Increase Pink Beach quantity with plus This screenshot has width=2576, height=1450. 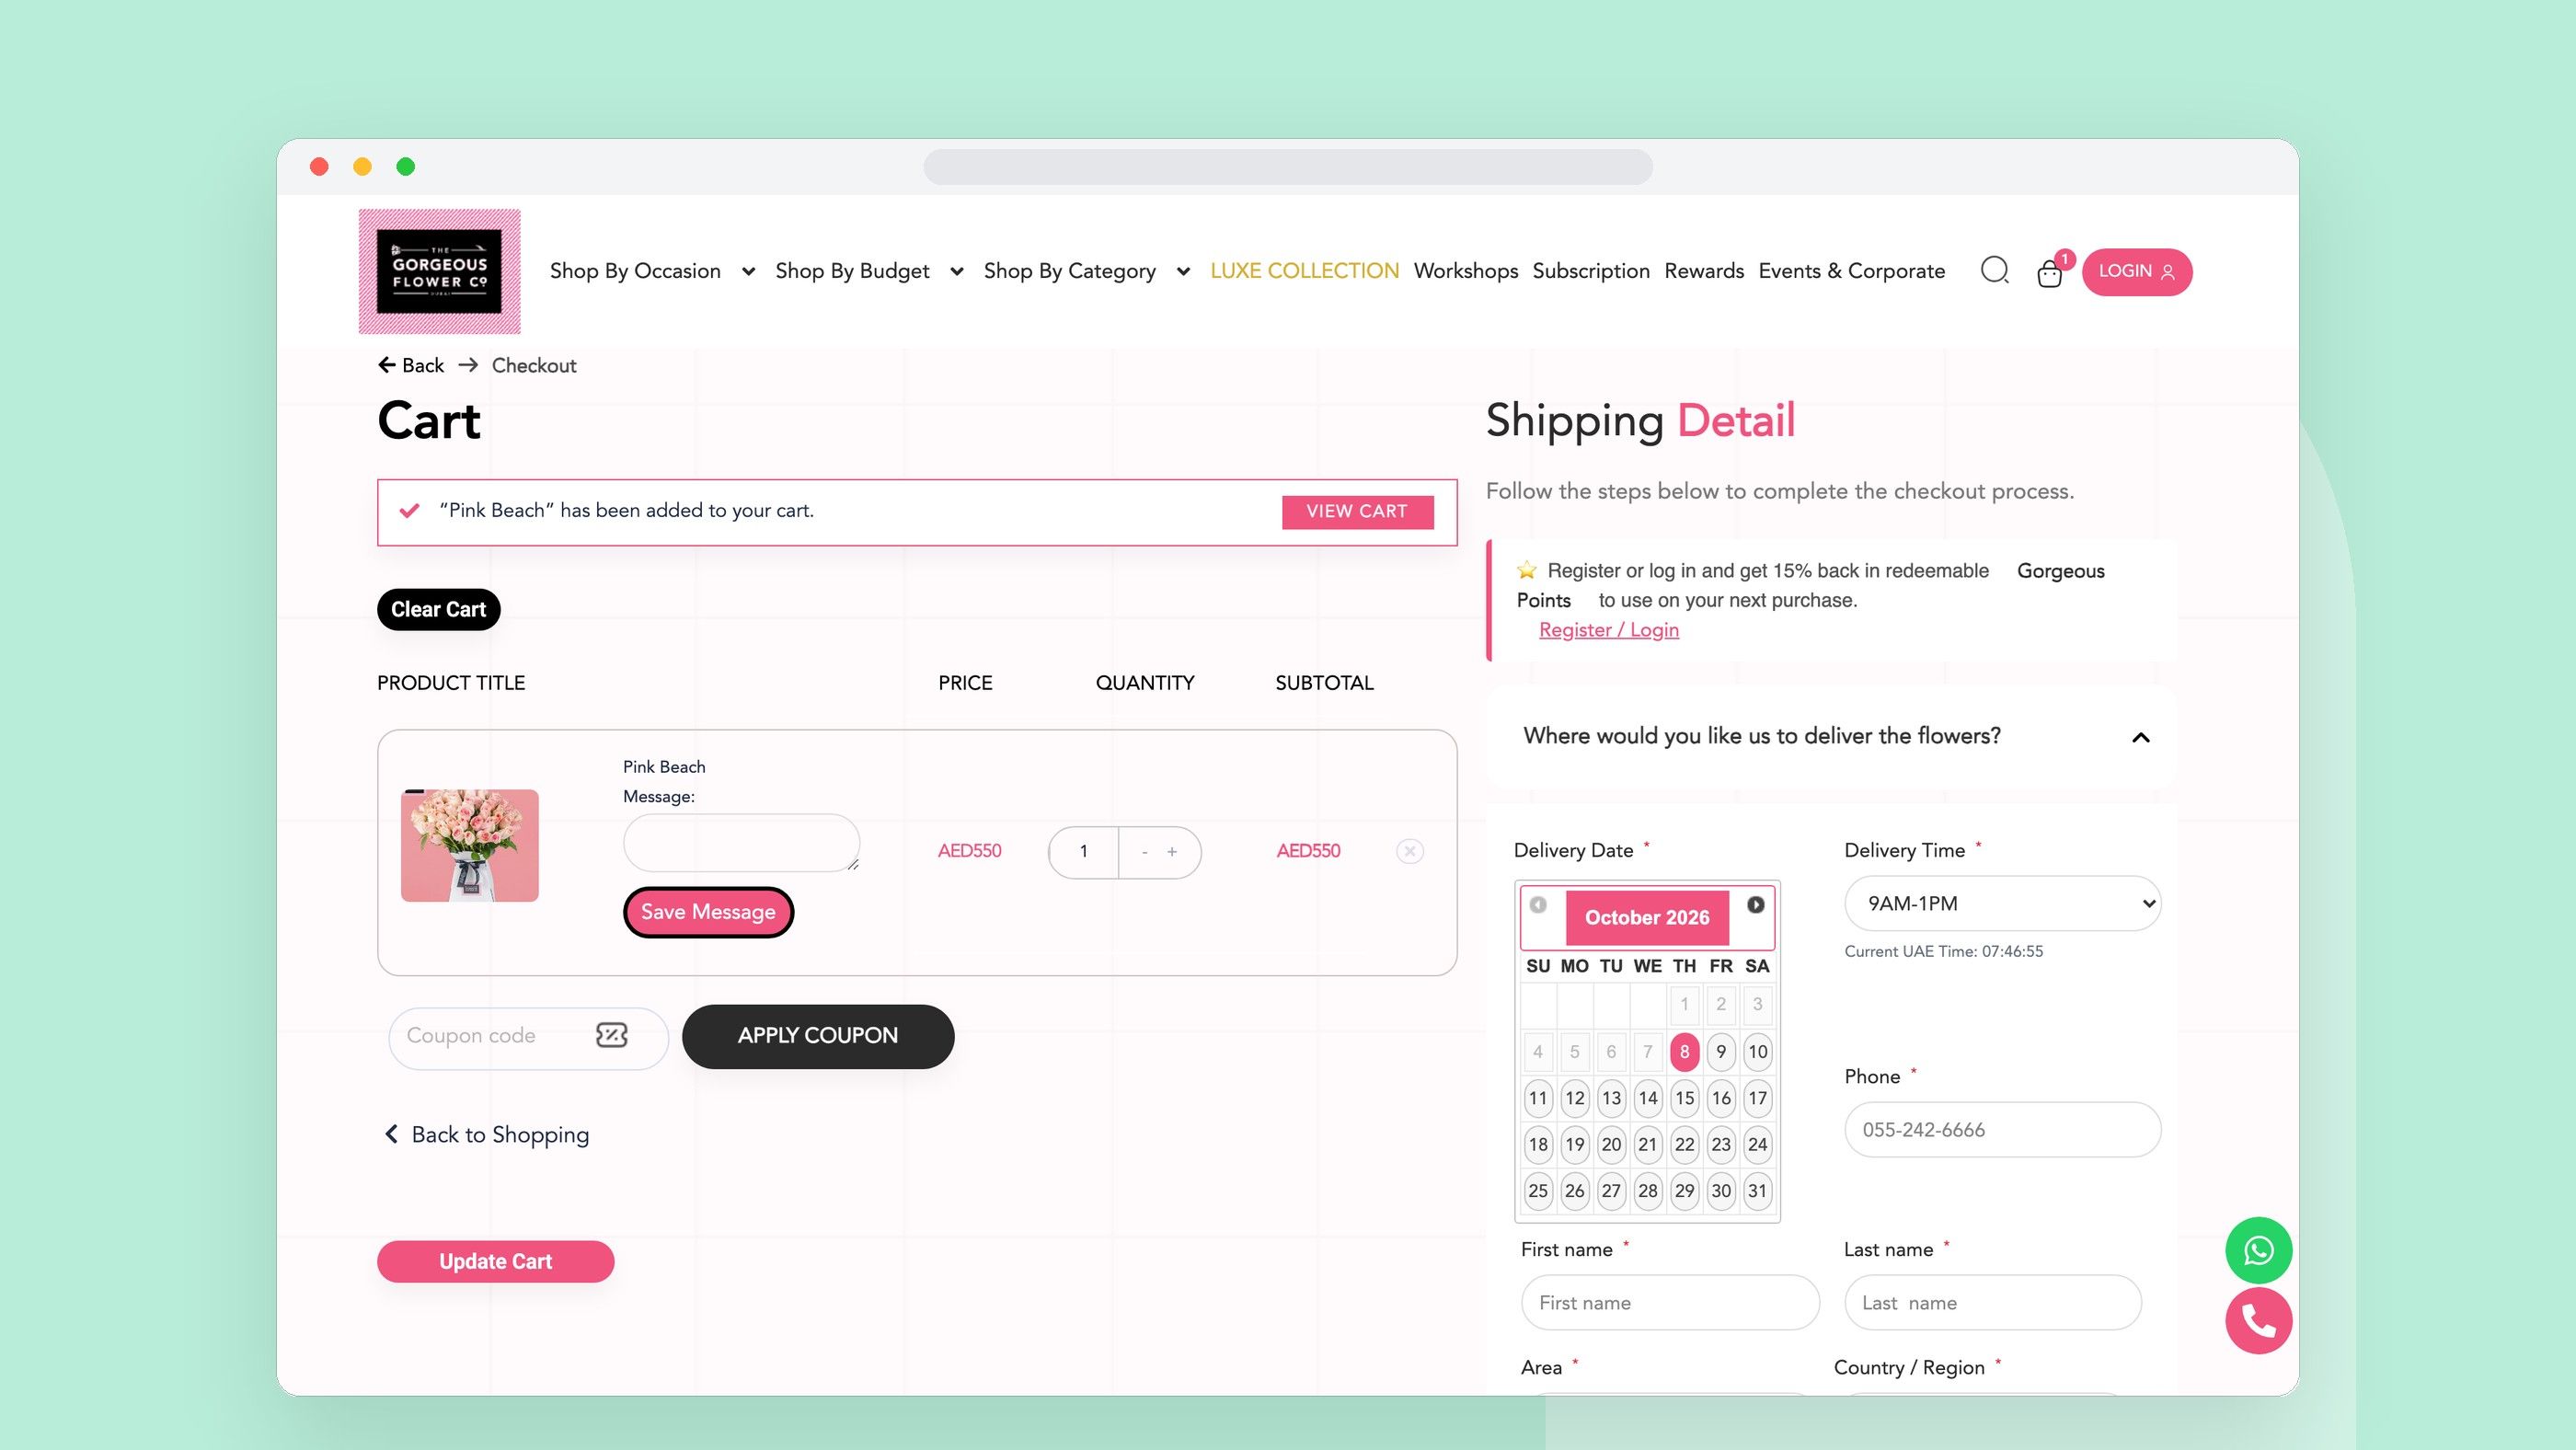[x=1172, y=852]
